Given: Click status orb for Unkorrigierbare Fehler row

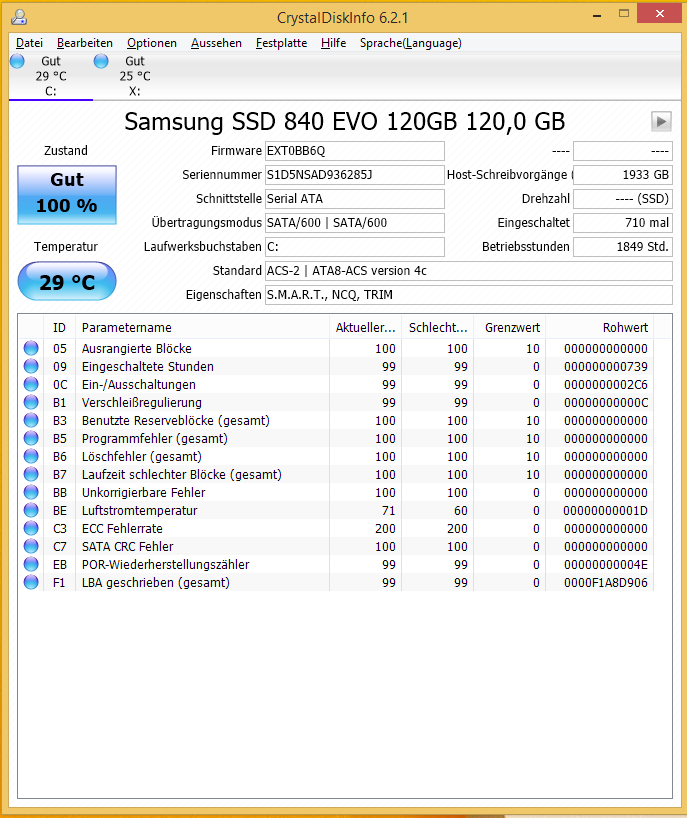Looking at the screenshot, I should [31, 492].
